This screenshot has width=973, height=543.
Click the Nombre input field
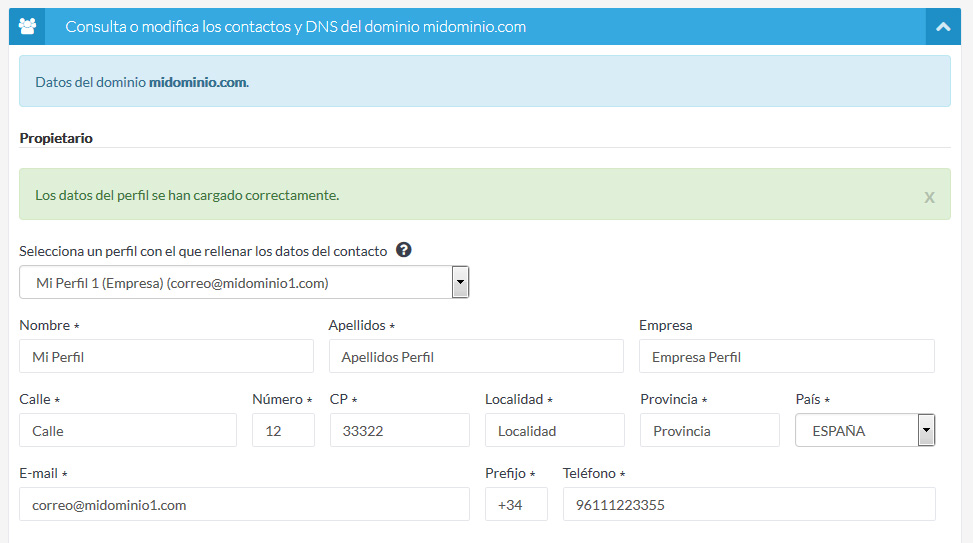pyautogui.click(x=166, y=357)
